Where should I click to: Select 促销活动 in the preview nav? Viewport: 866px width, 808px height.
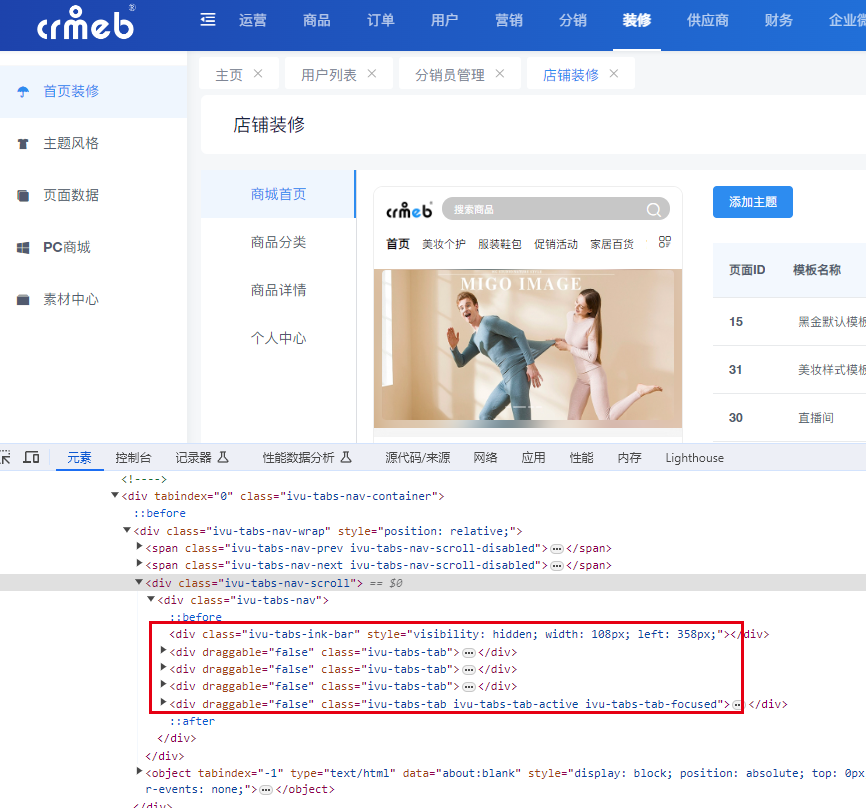[556, 244]
